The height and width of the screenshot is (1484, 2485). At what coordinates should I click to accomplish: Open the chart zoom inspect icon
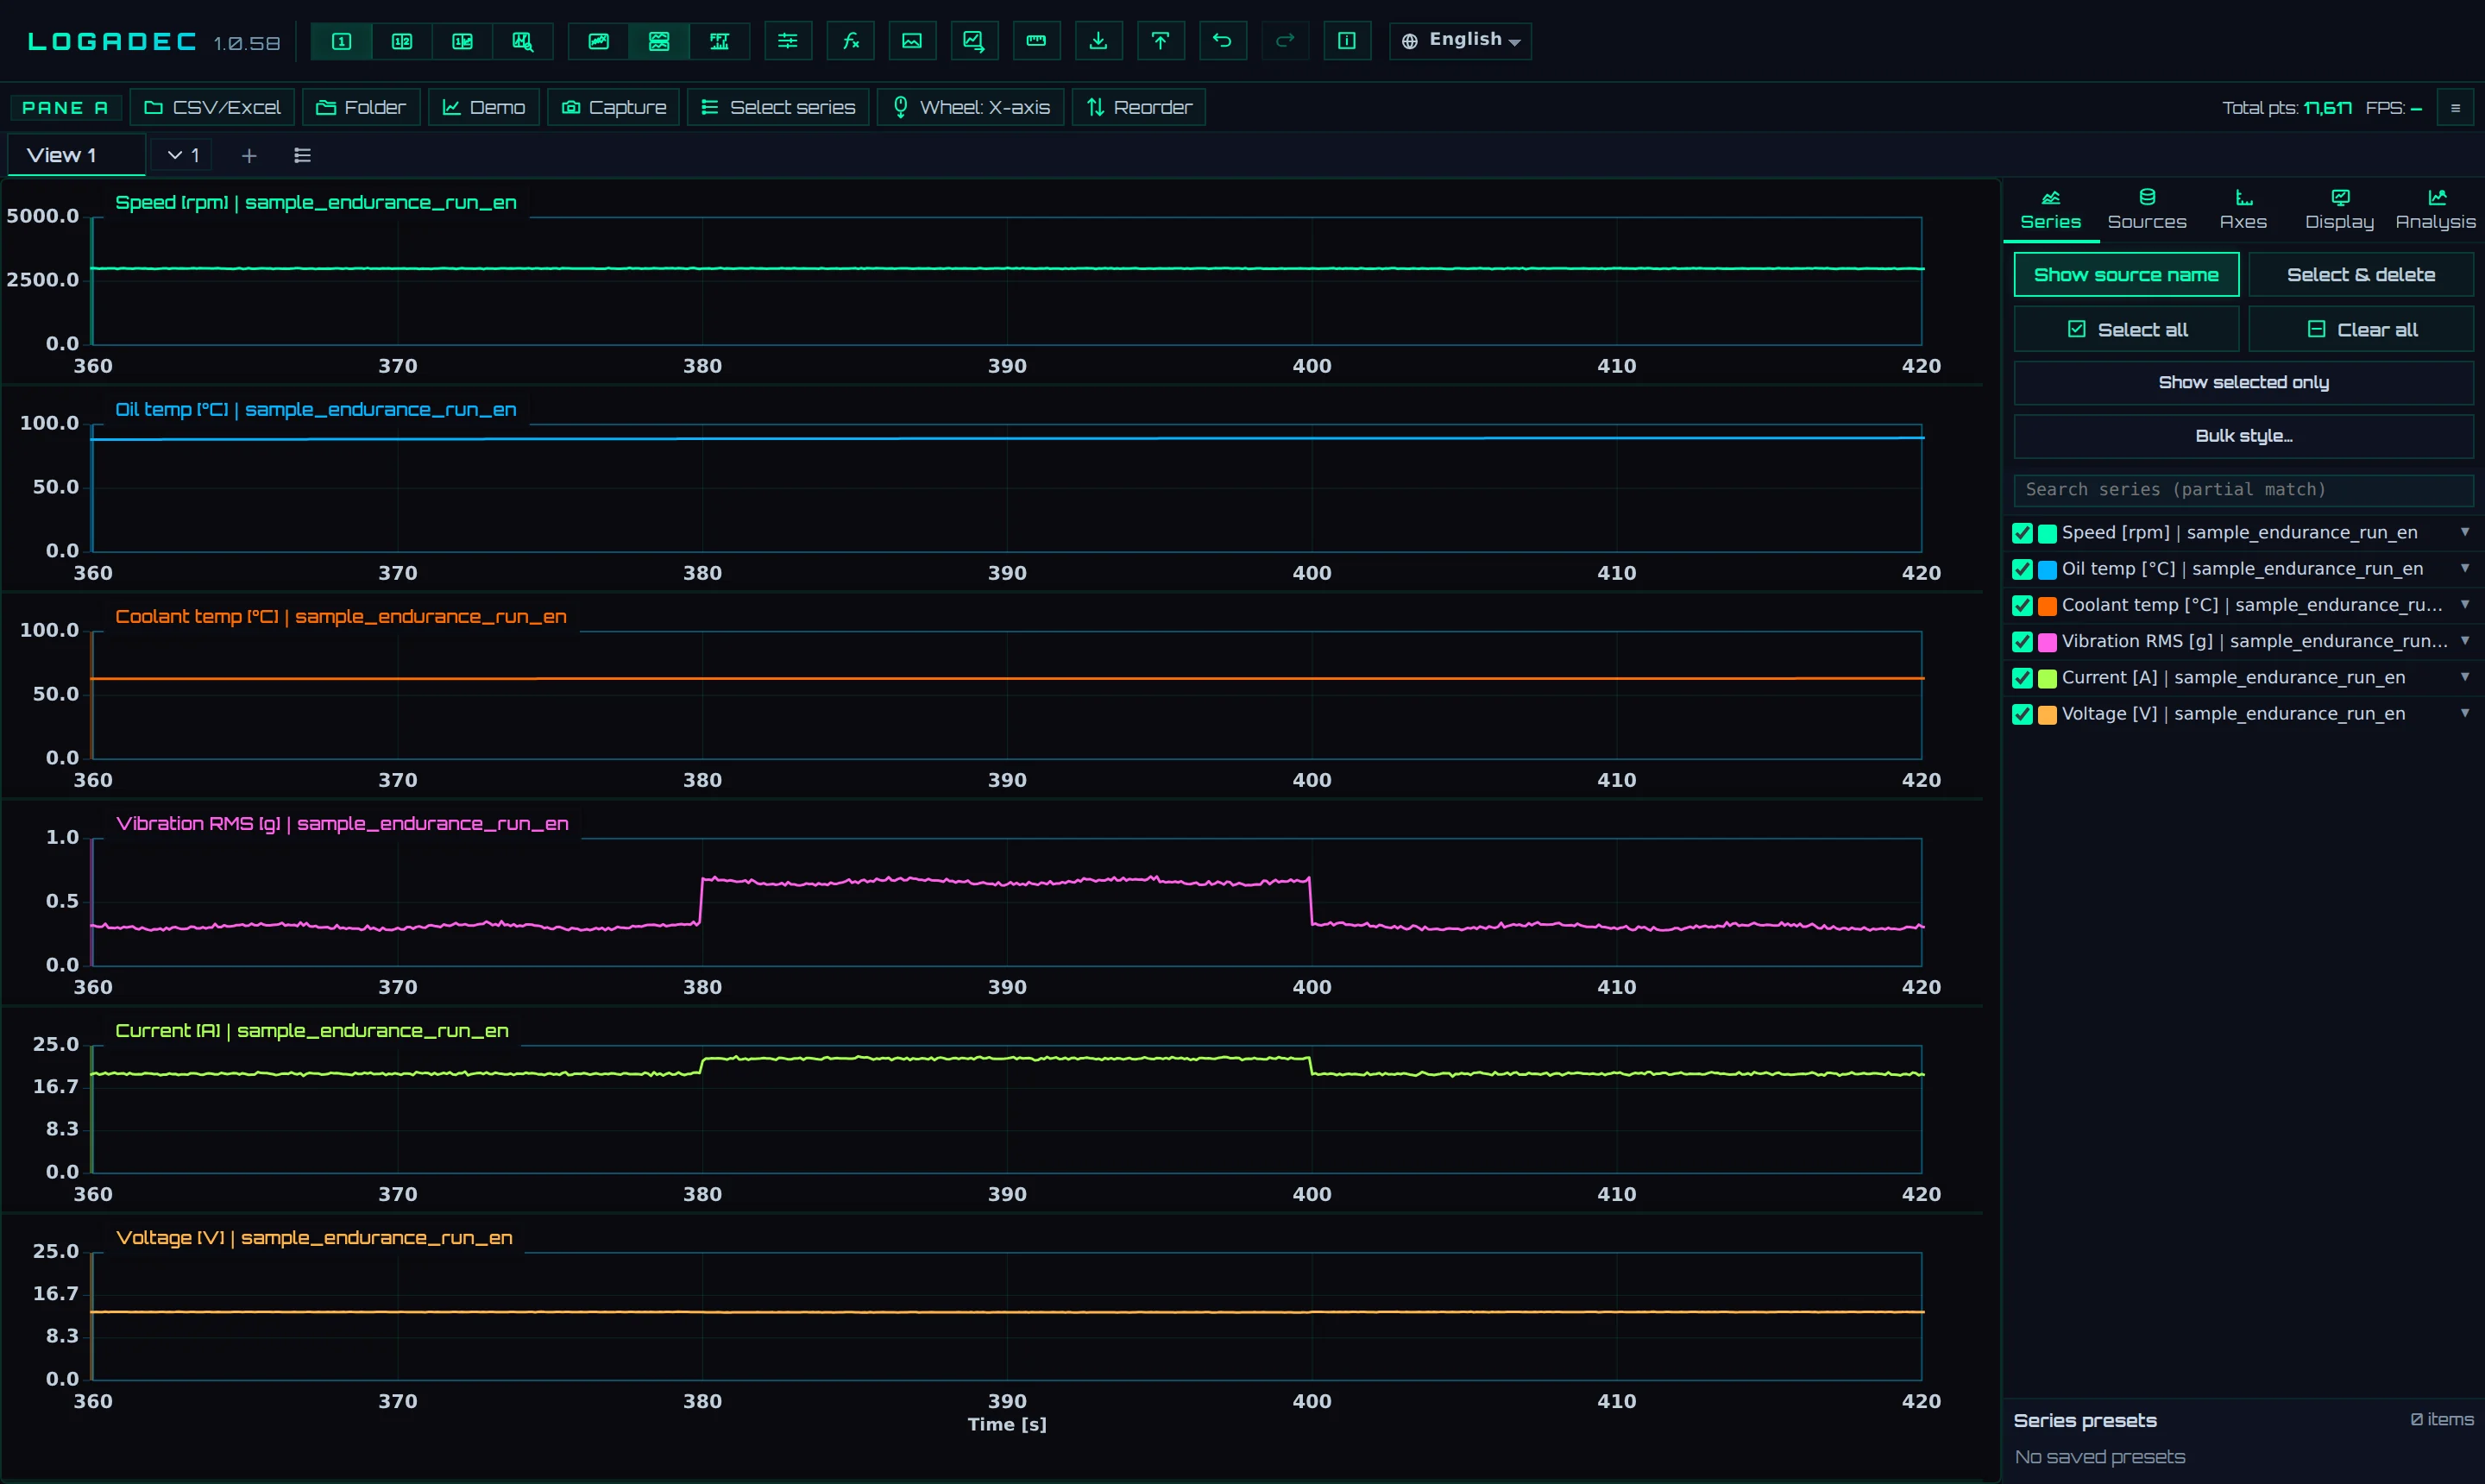point(522,41)
